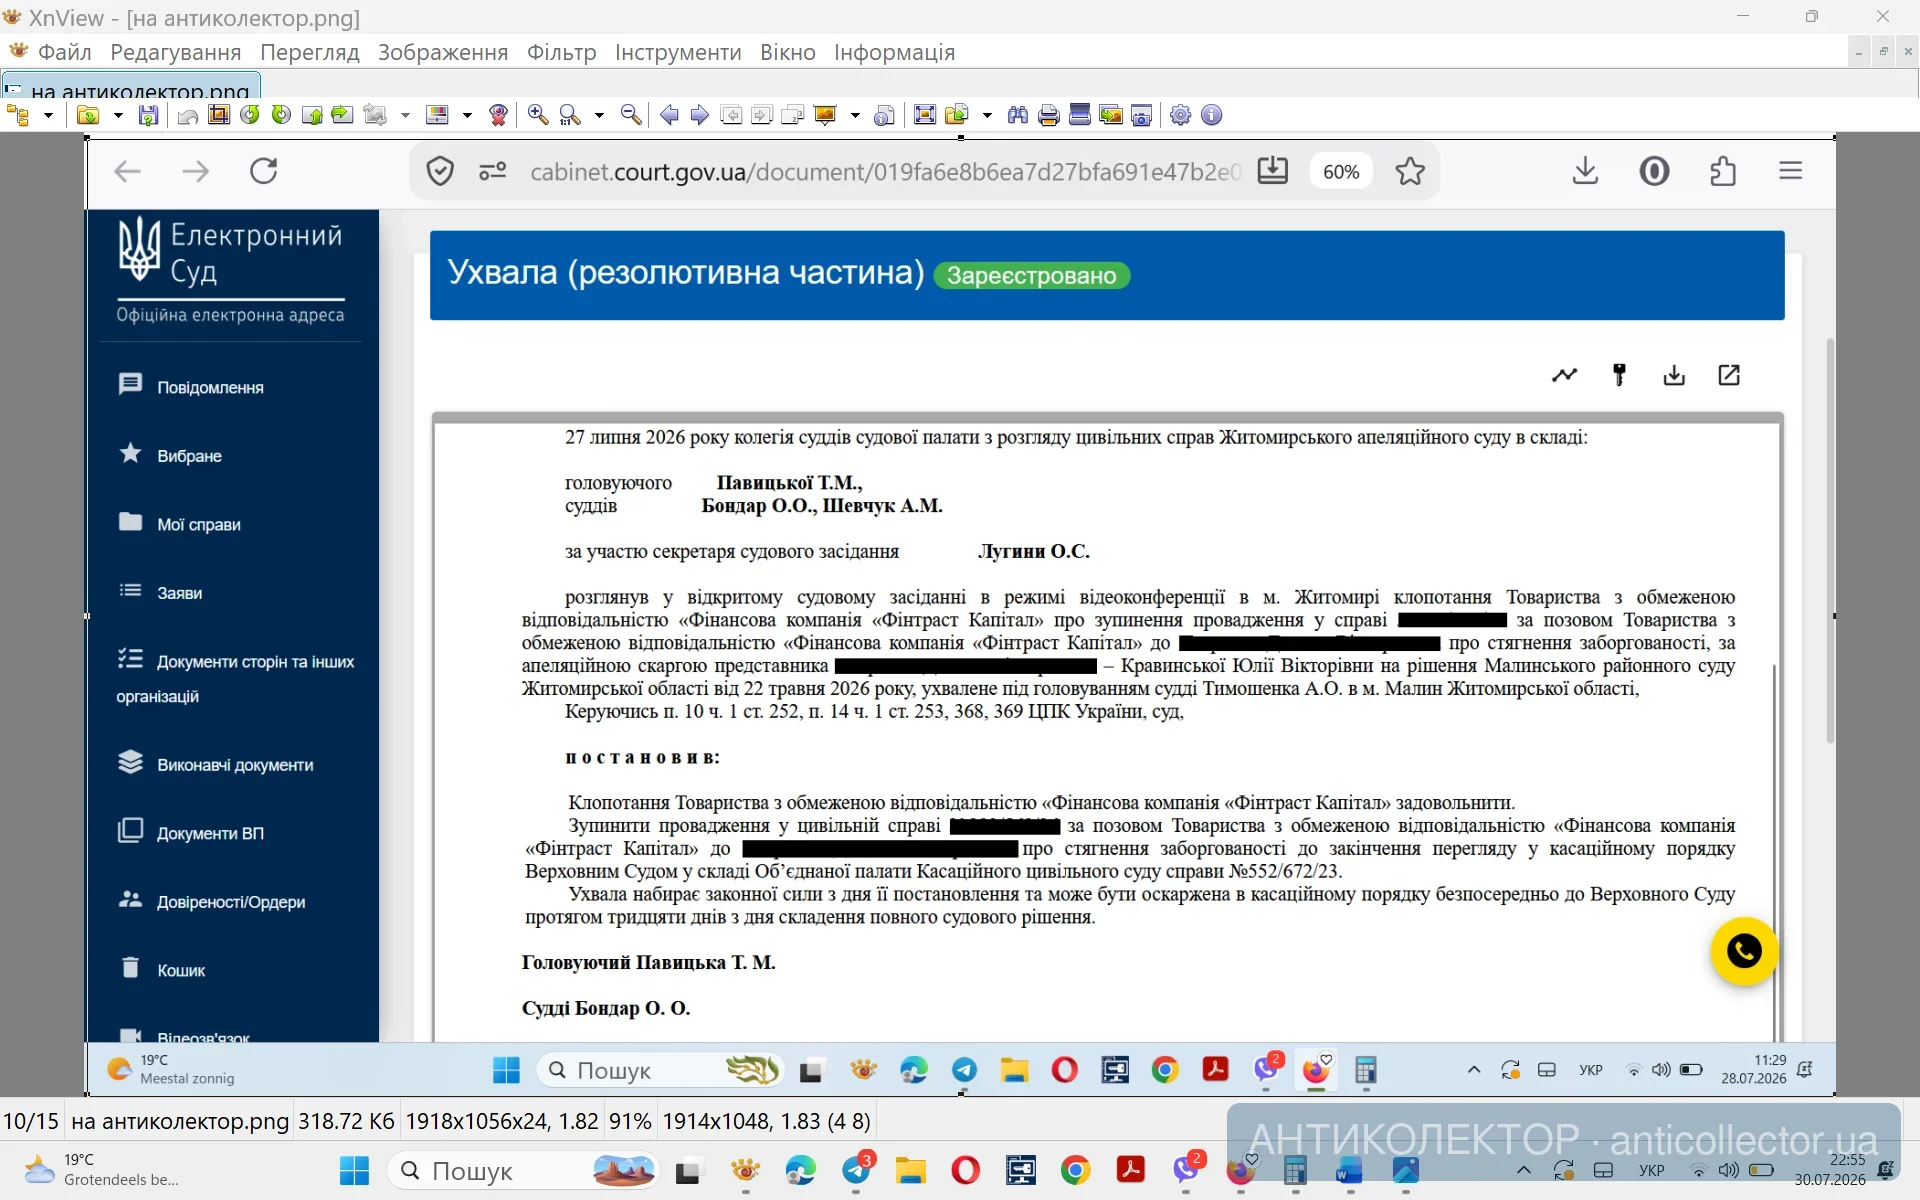Click the yellow phone call button
The image size is (1920, 1200).
click(1744, 951)
